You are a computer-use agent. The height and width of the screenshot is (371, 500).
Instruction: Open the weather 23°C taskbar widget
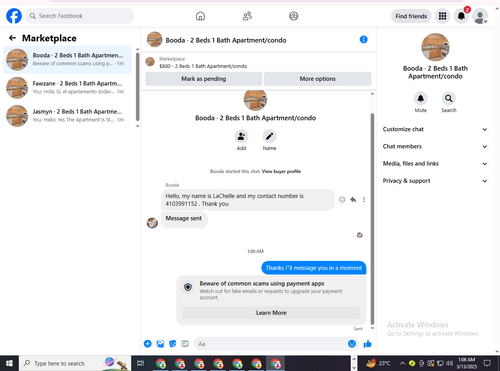click(x=378, y=363)
